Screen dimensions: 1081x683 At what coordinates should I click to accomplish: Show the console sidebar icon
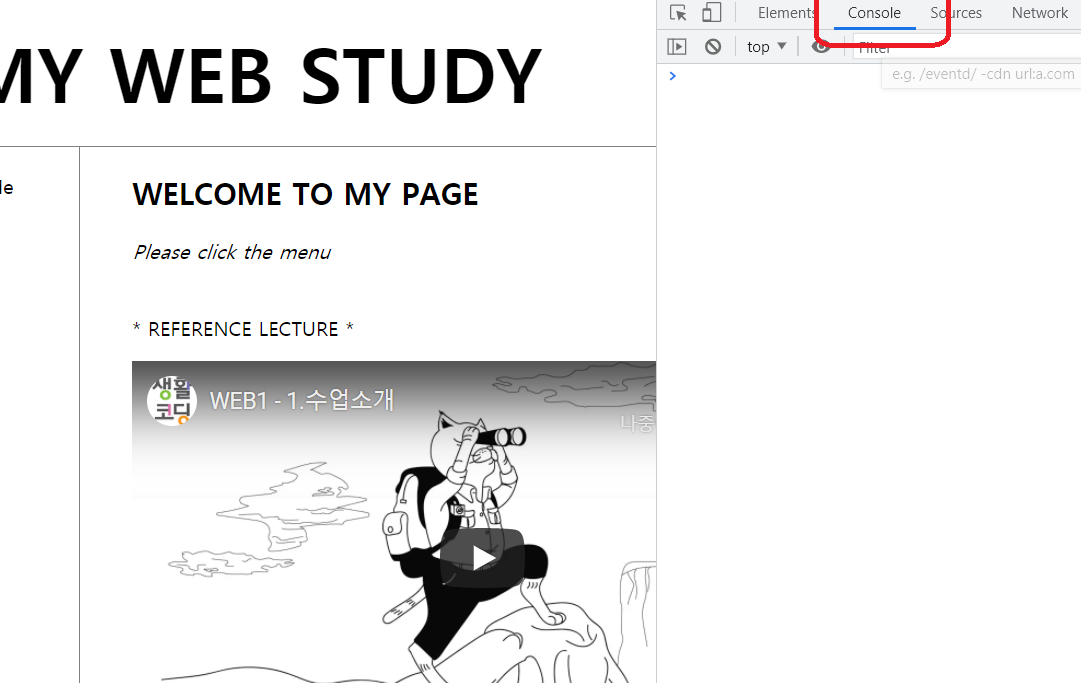pyautogui.click(x=677, y=47)
